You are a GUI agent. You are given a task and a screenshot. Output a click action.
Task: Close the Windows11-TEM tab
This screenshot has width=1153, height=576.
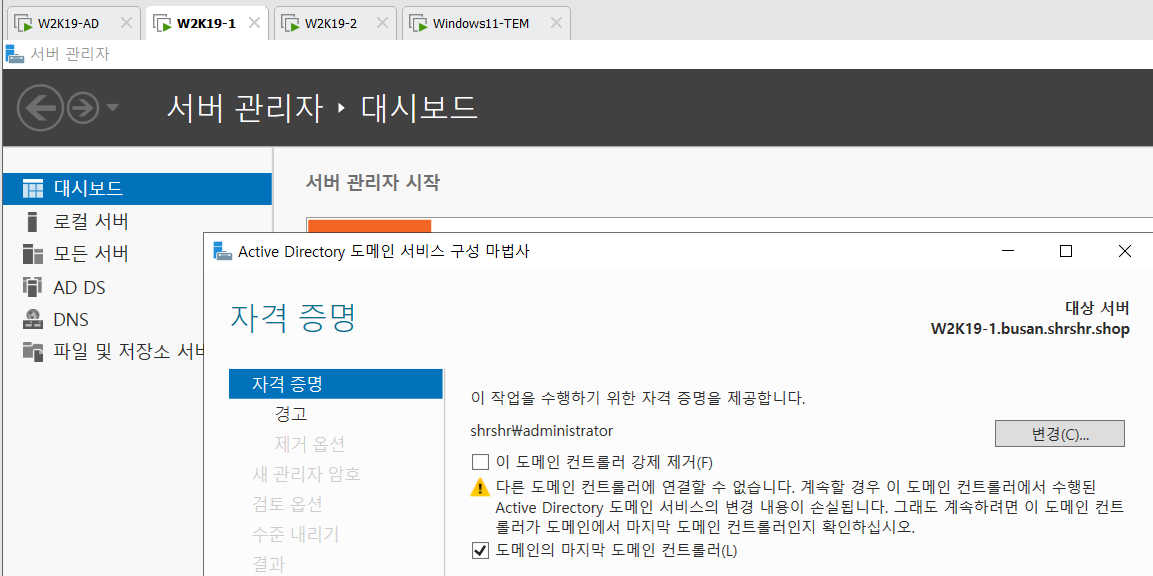[x=556, y=23]
